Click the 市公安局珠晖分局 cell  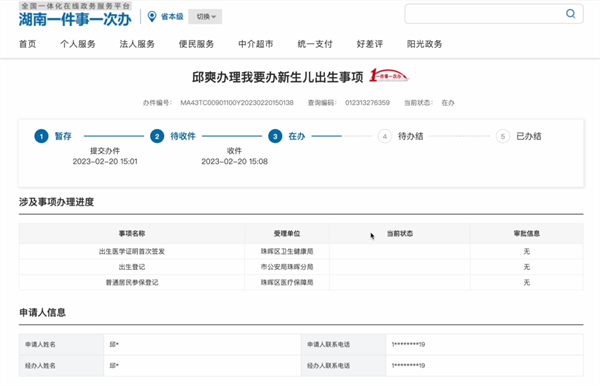point(287,267)
